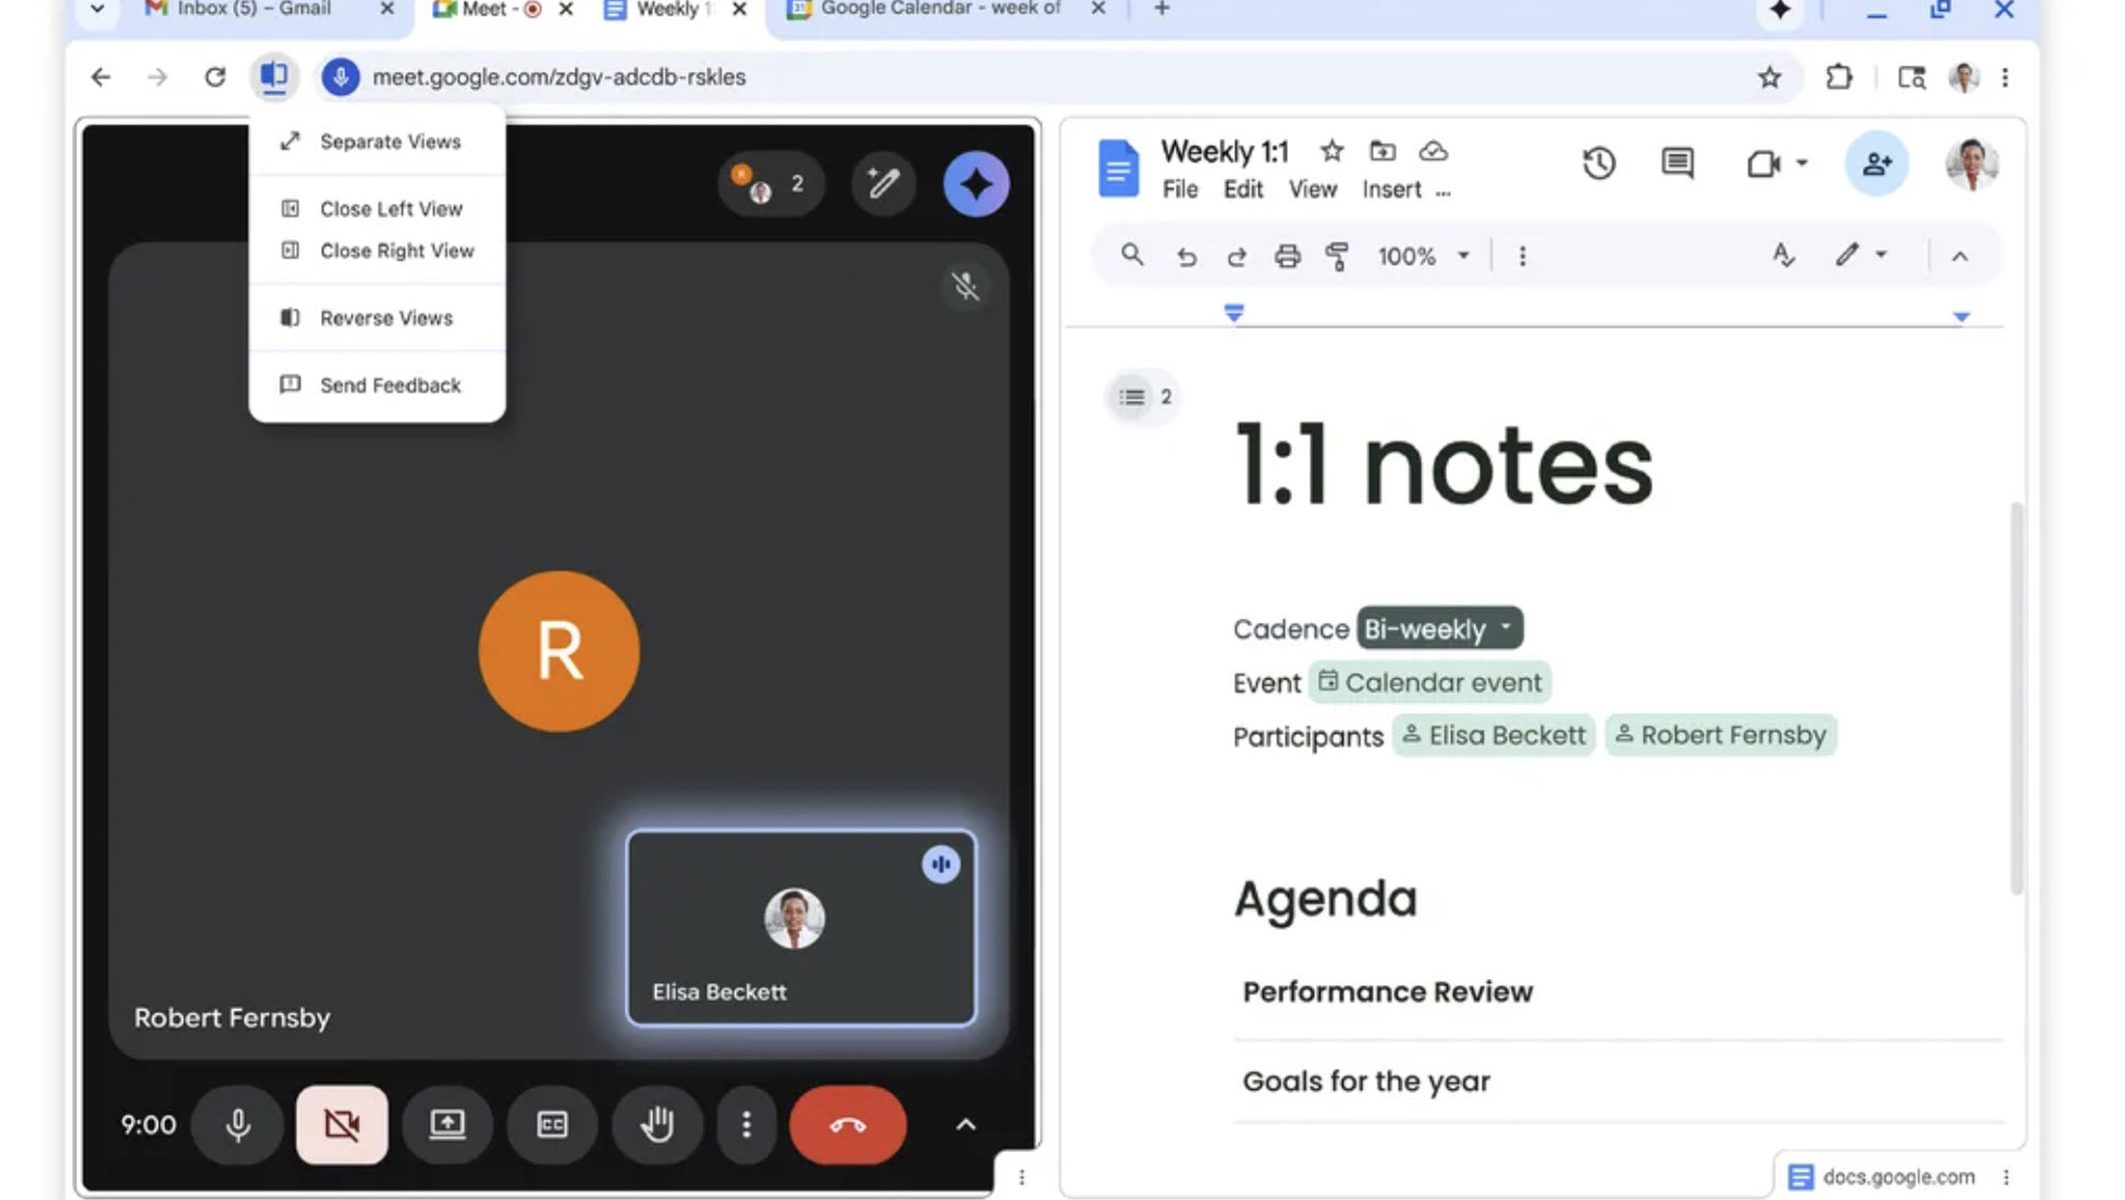Turn on camera with the video toggle

342,1125
